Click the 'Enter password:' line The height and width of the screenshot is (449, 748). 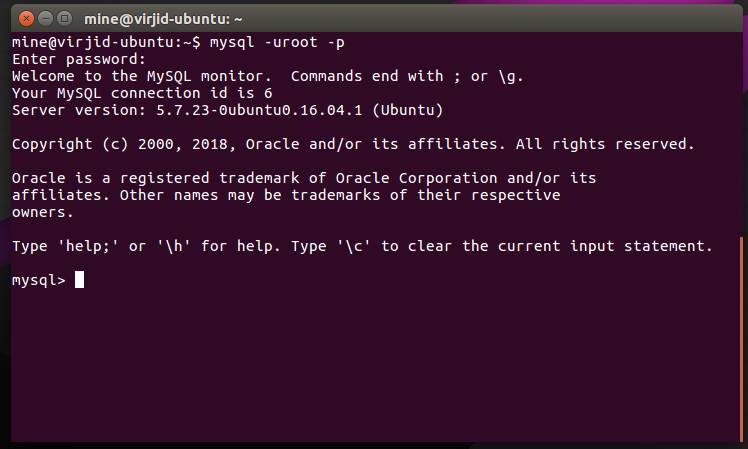(x=79, y=59)
